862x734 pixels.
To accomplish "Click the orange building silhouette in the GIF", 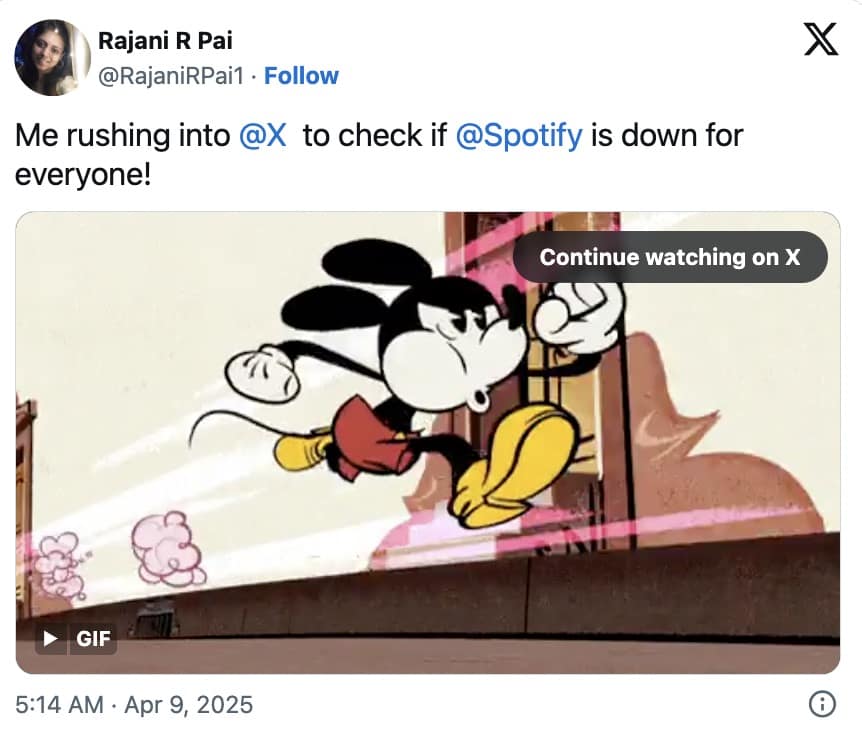I will click(x=720, y=450).
